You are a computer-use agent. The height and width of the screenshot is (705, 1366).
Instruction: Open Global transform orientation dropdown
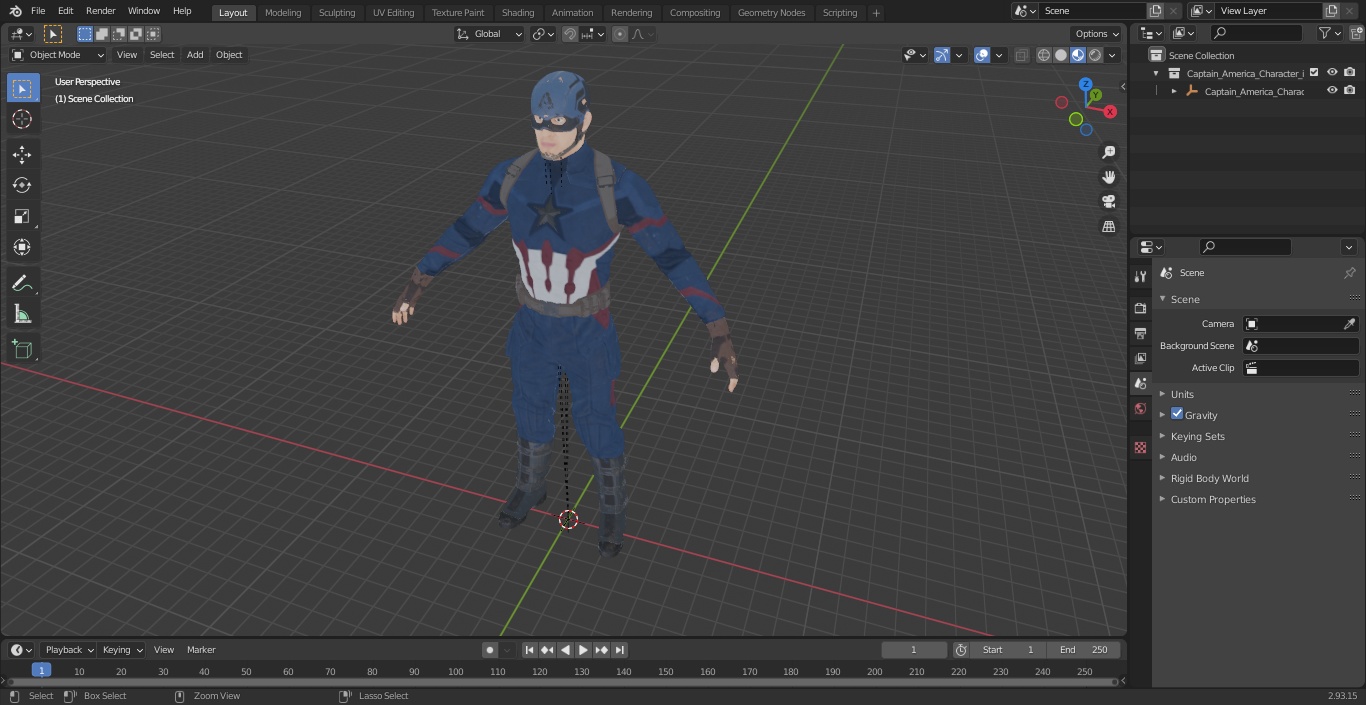(490, 34)
